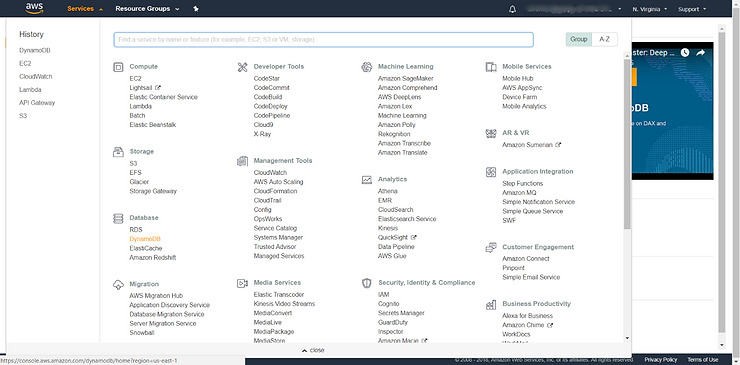The width and height of the screenshot is (740, 365).
Task: Click the video watch later clock icon
Action: [685, 53]
